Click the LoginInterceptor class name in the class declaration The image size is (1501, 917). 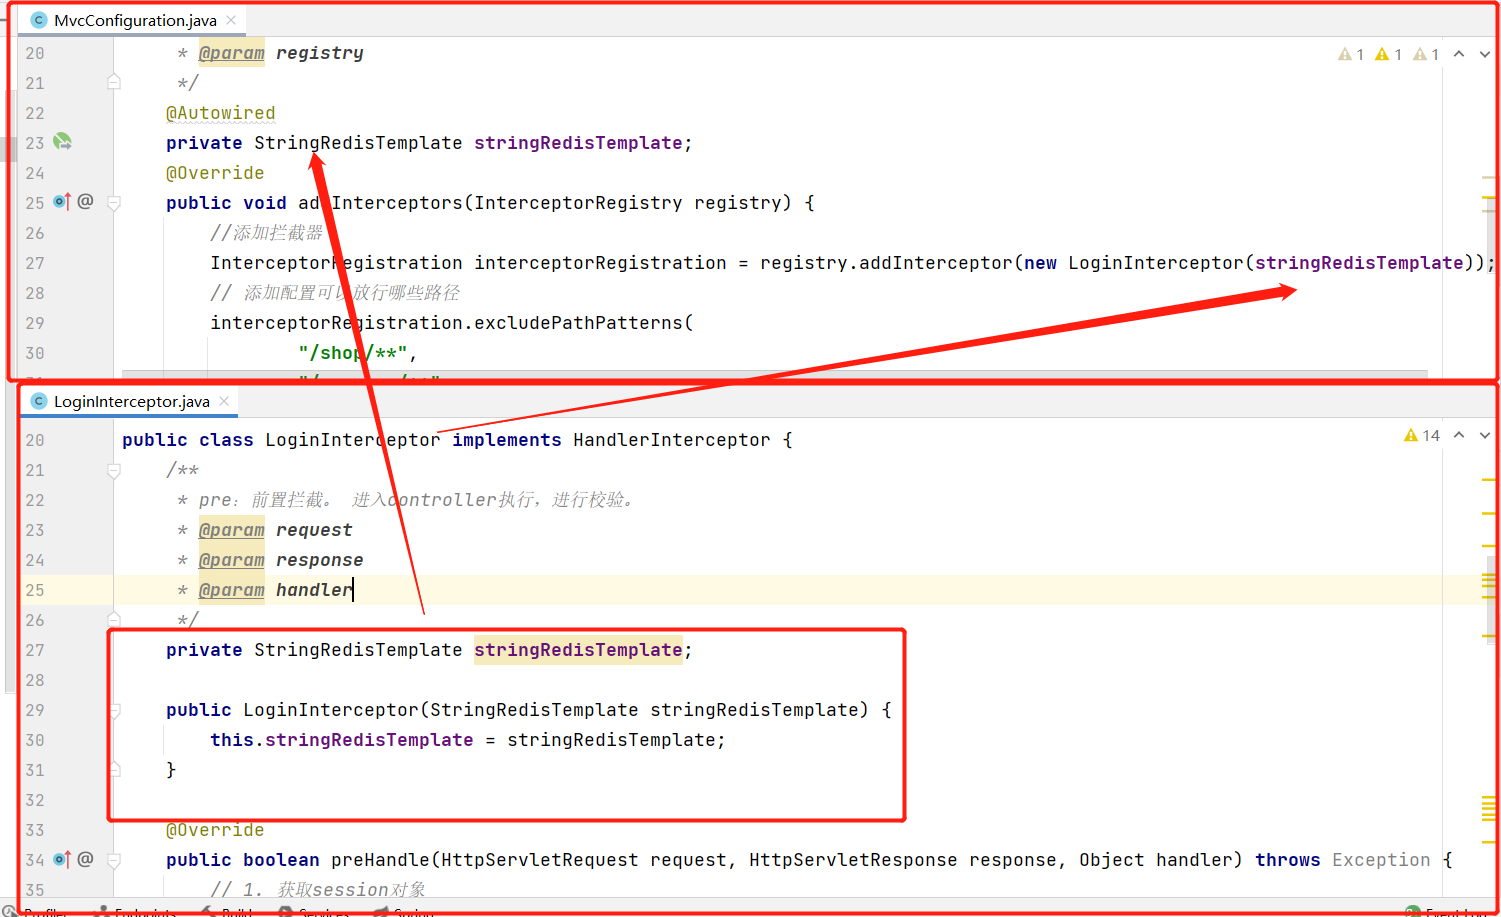pyautogui.click(x=353, y=440)
